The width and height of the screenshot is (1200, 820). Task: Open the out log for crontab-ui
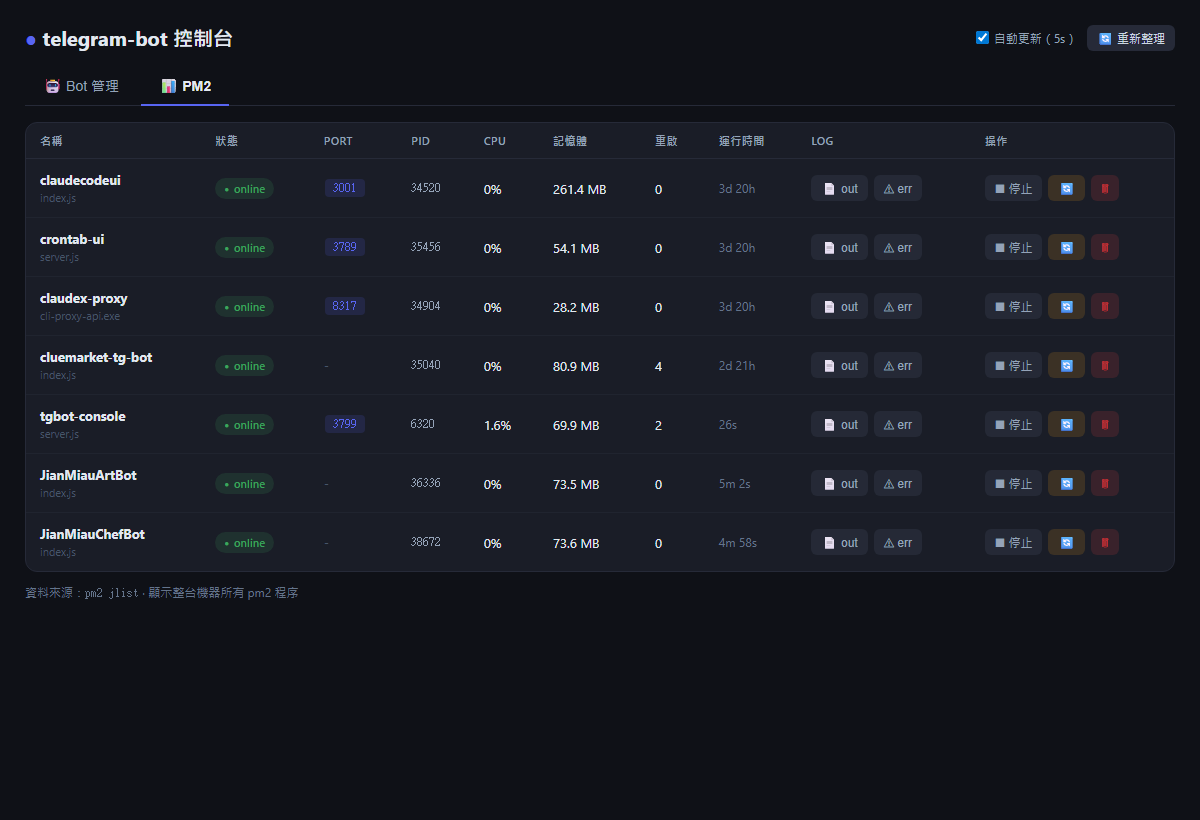[x=839, y=247]
